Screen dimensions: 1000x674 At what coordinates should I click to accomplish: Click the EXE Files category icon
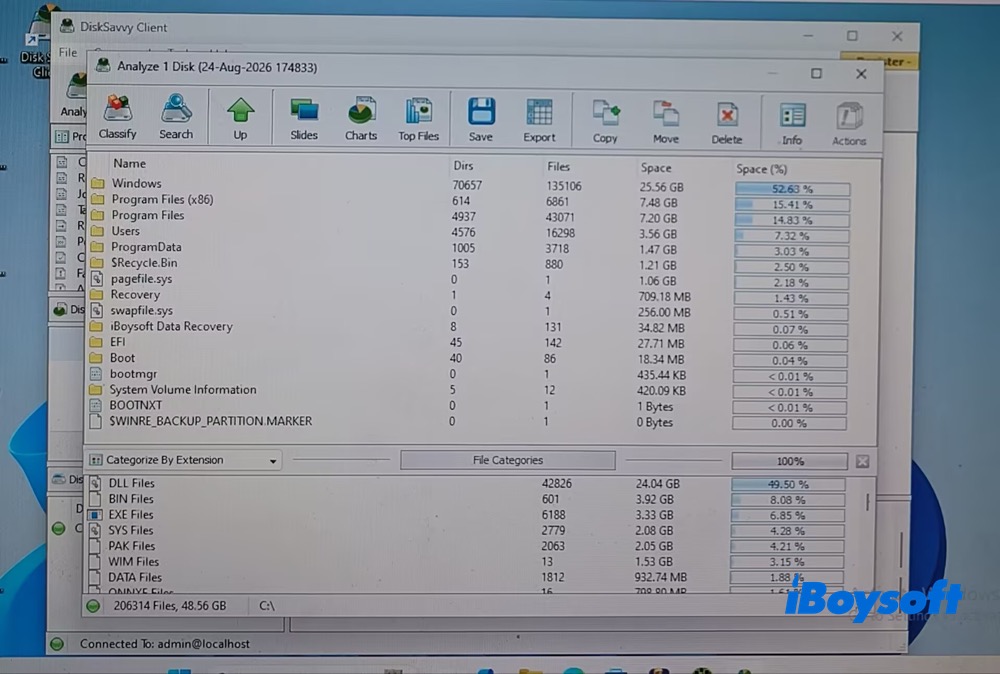pyautogui.click(x=95, y=514)
